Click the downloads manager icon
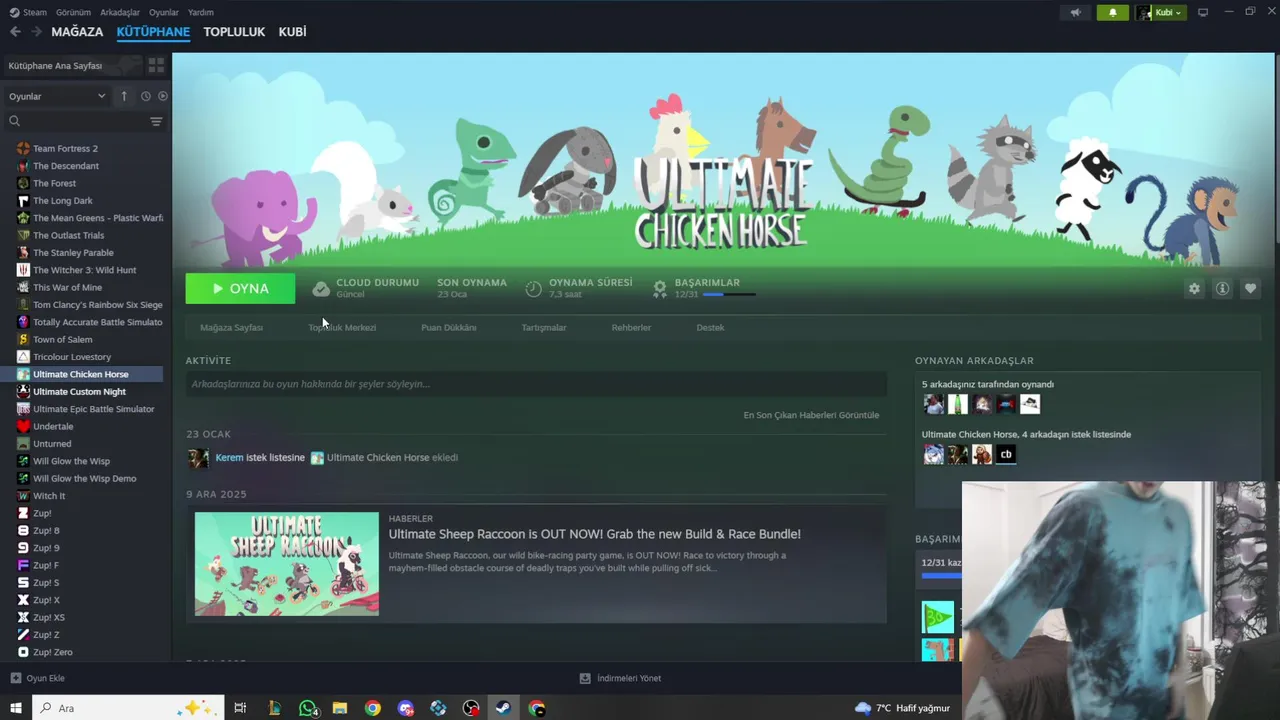 (x=585, y=678)
